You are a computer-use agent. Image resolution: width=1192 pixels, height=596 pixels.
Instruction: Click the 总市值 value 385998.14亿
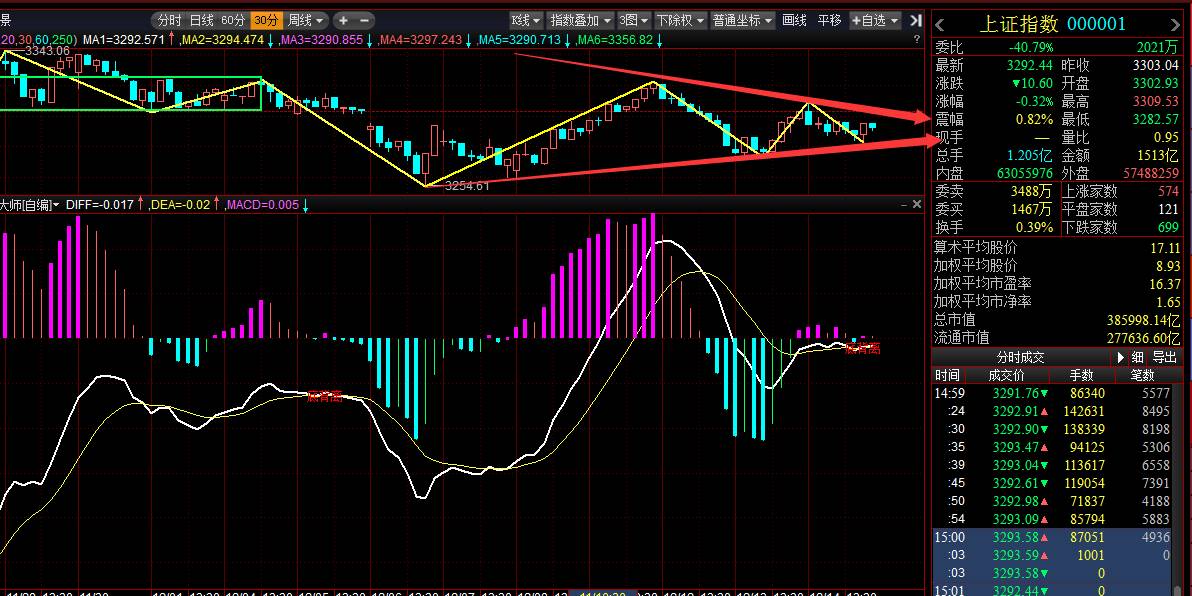click(x=1144, y=320)
